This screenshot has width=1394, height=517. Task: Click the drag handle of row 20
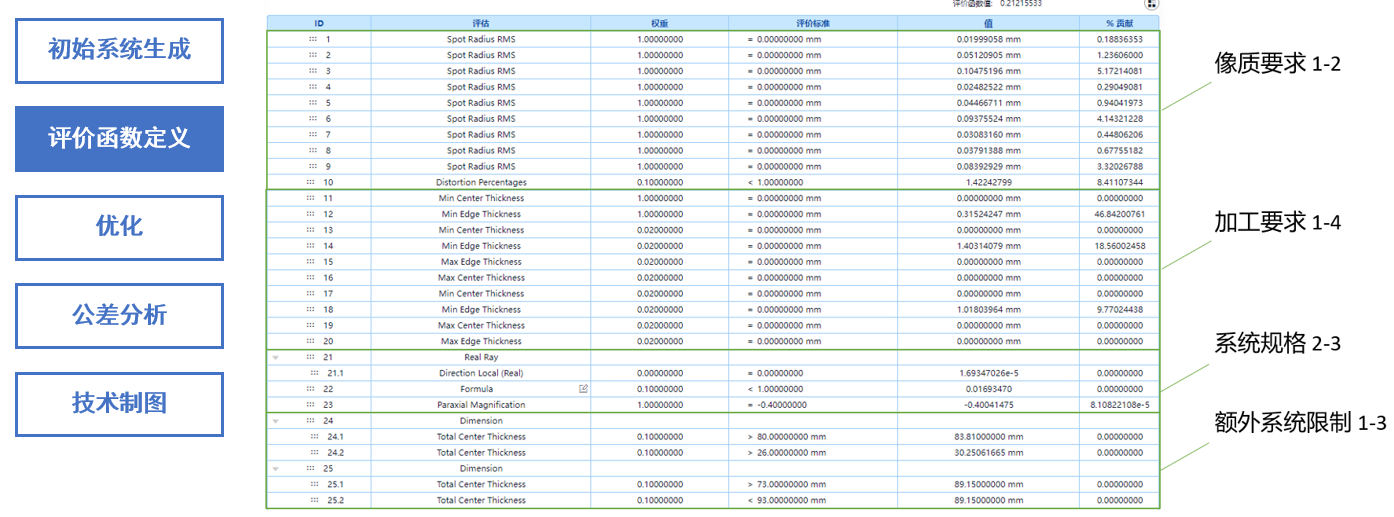[x=311, y=341]
